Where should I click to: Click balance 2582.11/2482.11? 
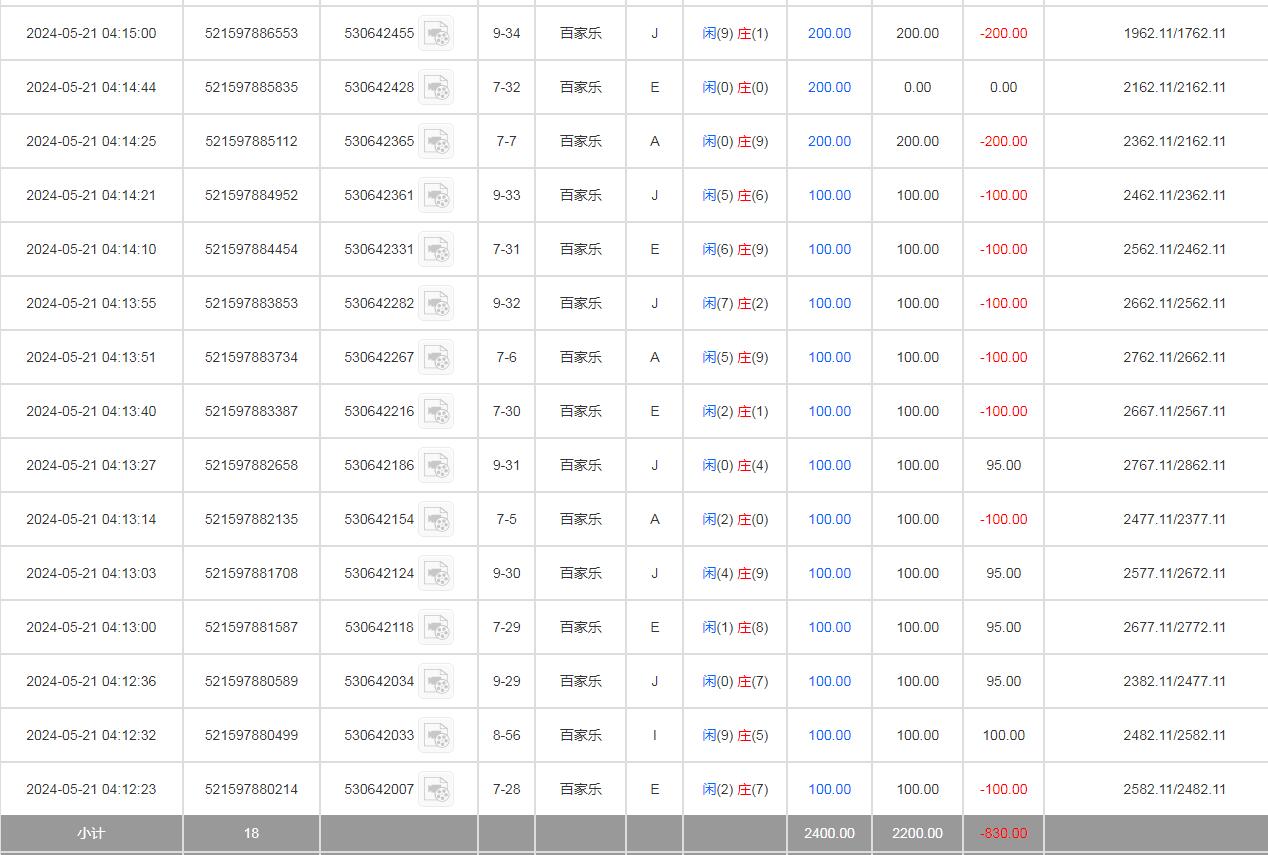coord(1174,789)
